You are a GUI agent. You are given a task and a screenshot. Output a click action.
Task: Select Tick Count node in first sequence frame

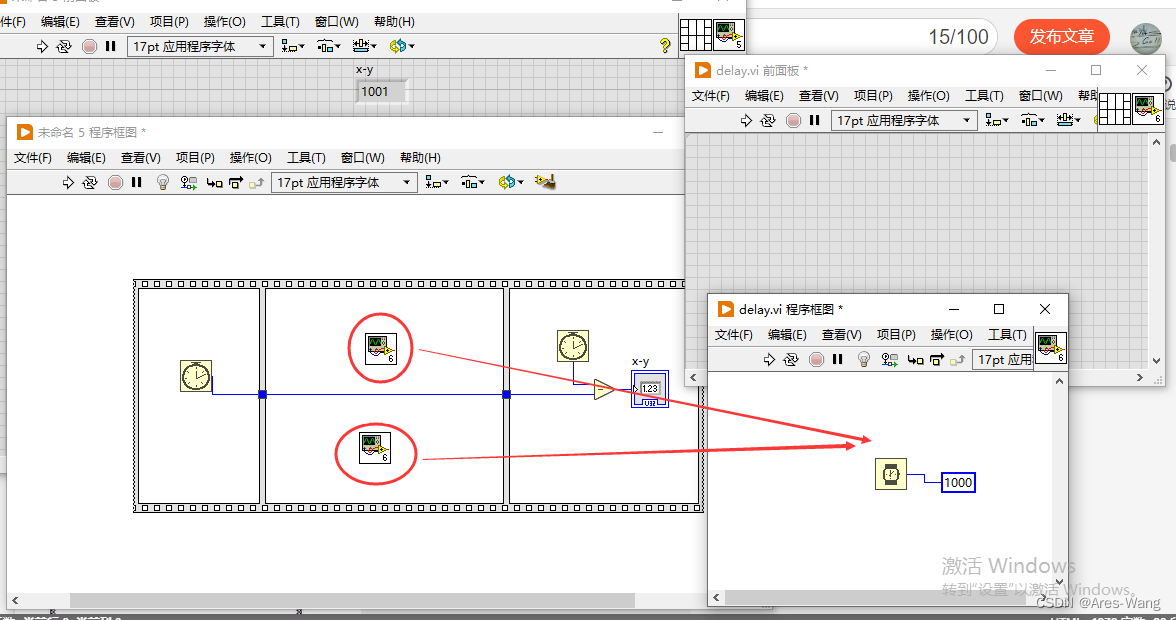click(196, 376)
